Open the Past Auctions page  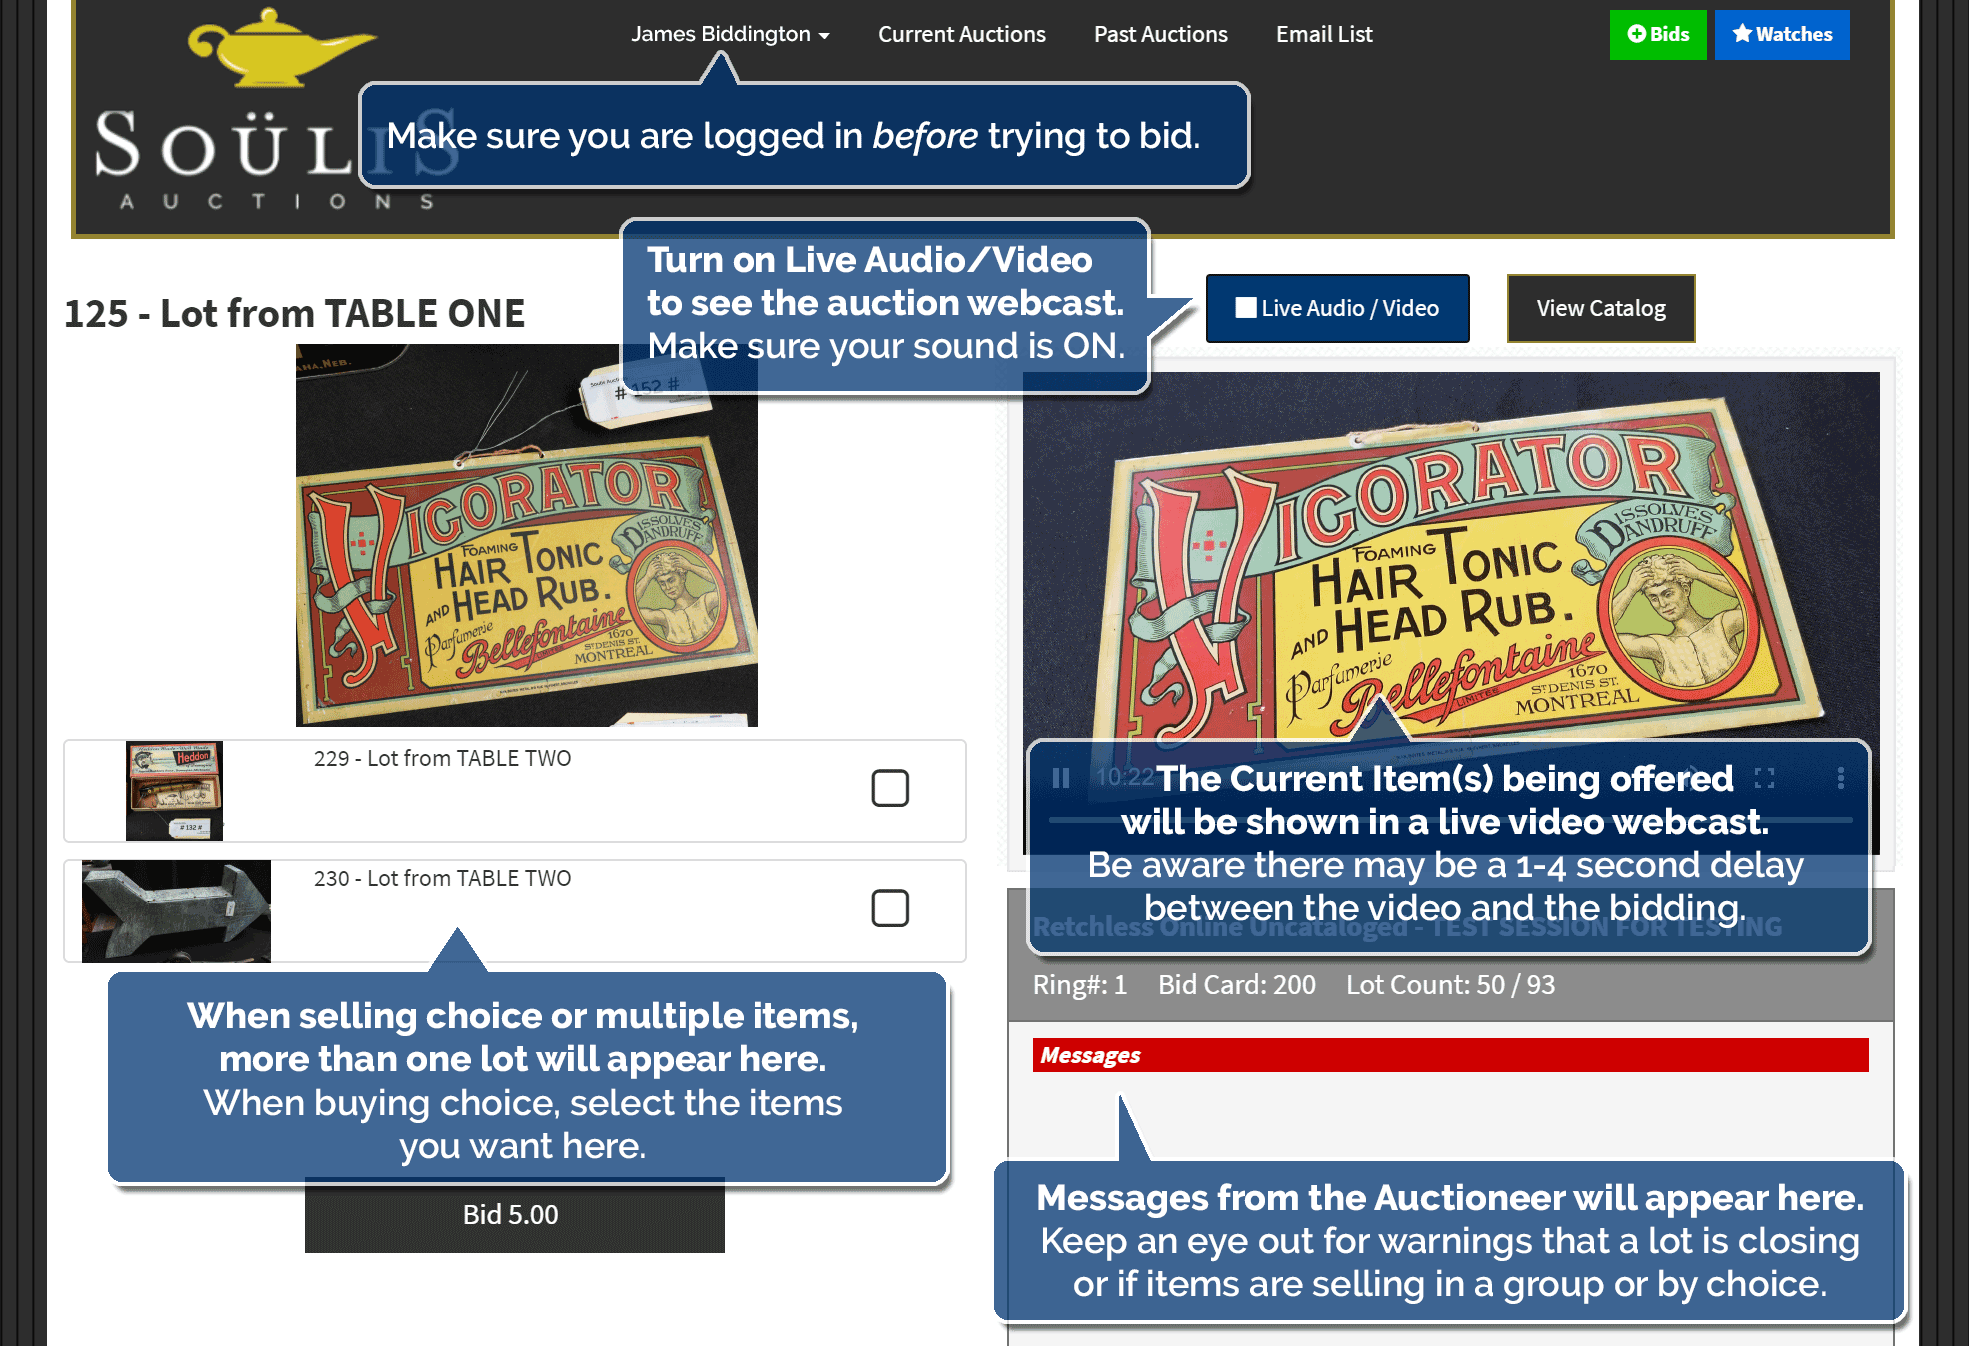click(x=1160, y=34)
